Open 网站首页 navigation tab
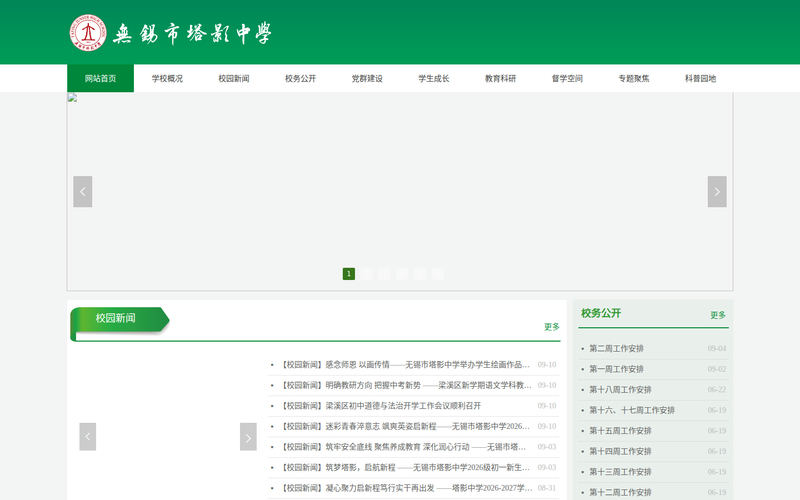The image size is (800, 500). pos(101,78)
